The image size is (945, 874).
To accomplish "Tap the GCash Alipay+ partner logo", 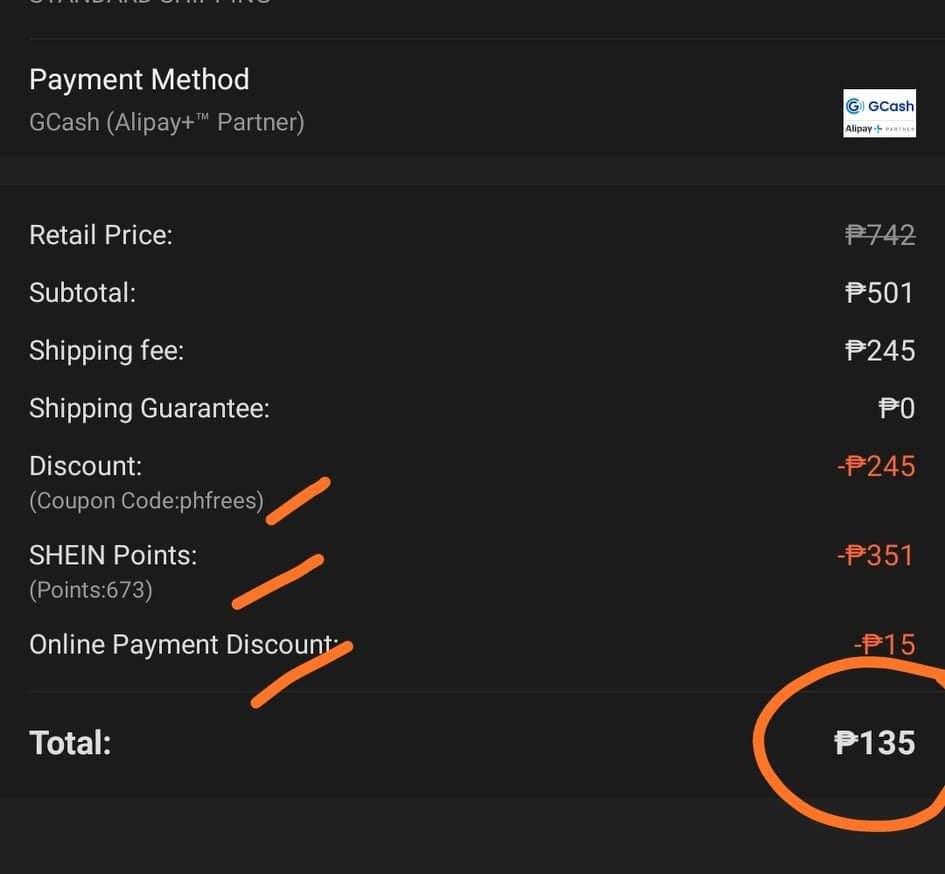I will click(x=879, y=113).
